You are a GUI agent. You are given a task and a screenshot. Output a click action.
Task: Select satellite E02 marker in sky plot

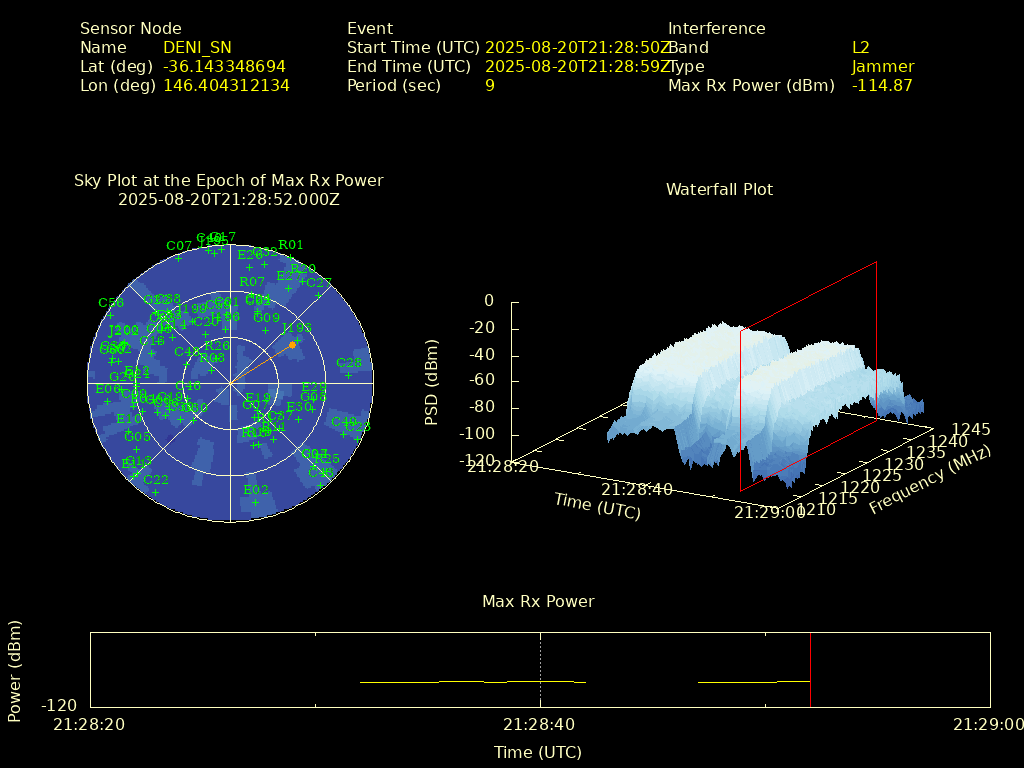coord(256,502)
